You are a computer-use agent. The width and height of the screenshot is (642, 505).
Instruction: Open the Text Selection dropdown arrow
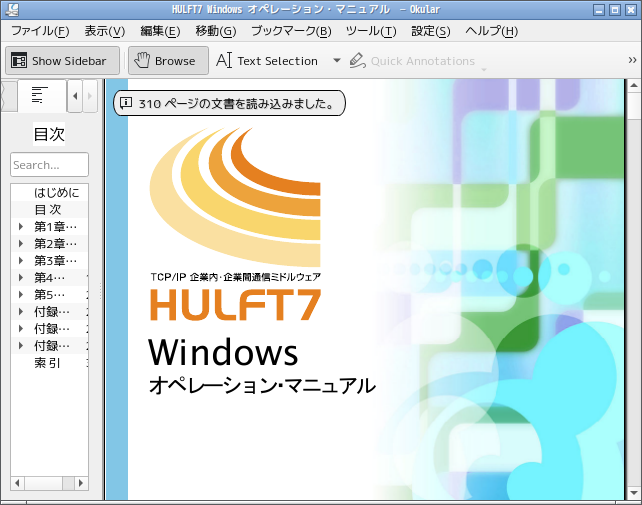pyautogui.click(x=337, y=60)
